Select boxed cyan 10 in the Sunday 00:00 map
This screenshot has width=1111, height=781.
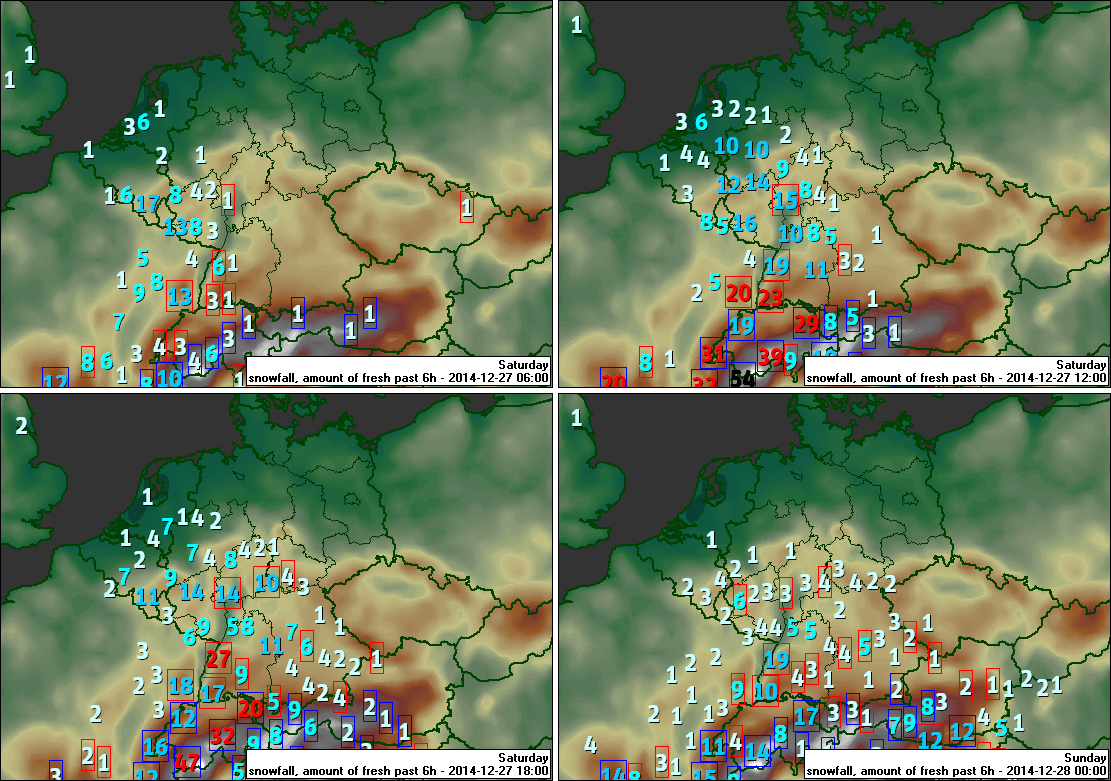coord(765,690)
